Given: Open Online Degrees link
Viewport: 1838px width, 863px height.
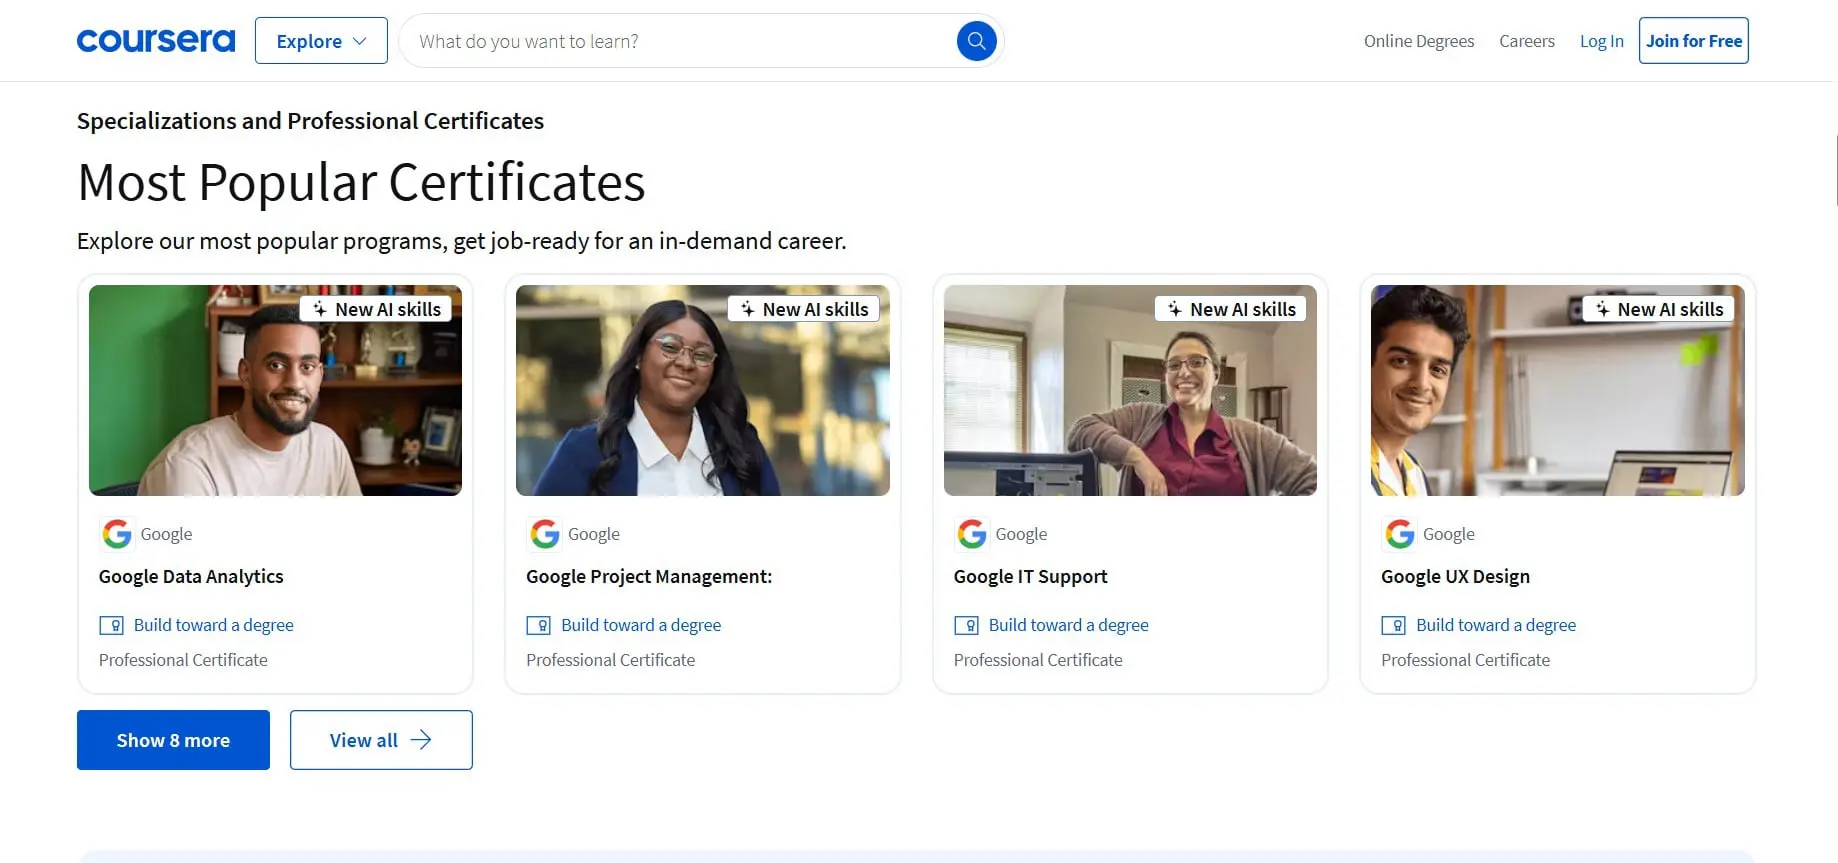Looking at the screenshot, I should click(1419, 41).
